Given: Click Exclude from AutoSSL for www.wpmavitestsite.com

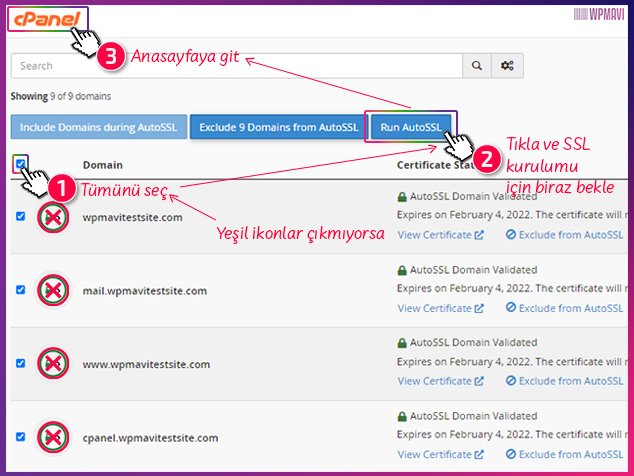Looking at the screenshot, I should pyautogui.click(x=564, y=381).
